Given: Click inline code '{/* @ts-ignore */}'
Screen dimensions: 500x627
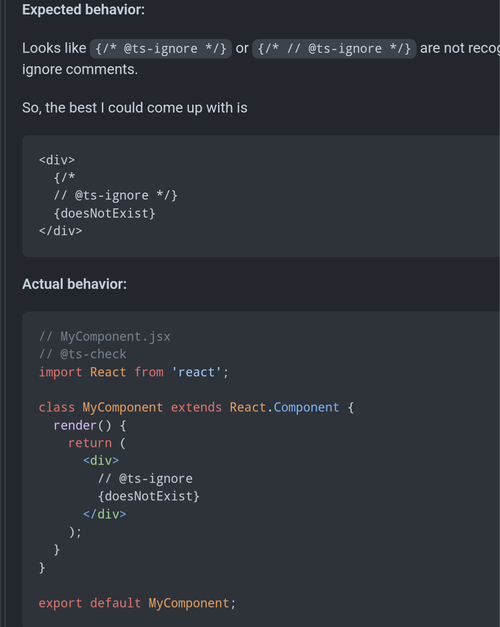Looking at the screenshot, I should tap(161, 49).
